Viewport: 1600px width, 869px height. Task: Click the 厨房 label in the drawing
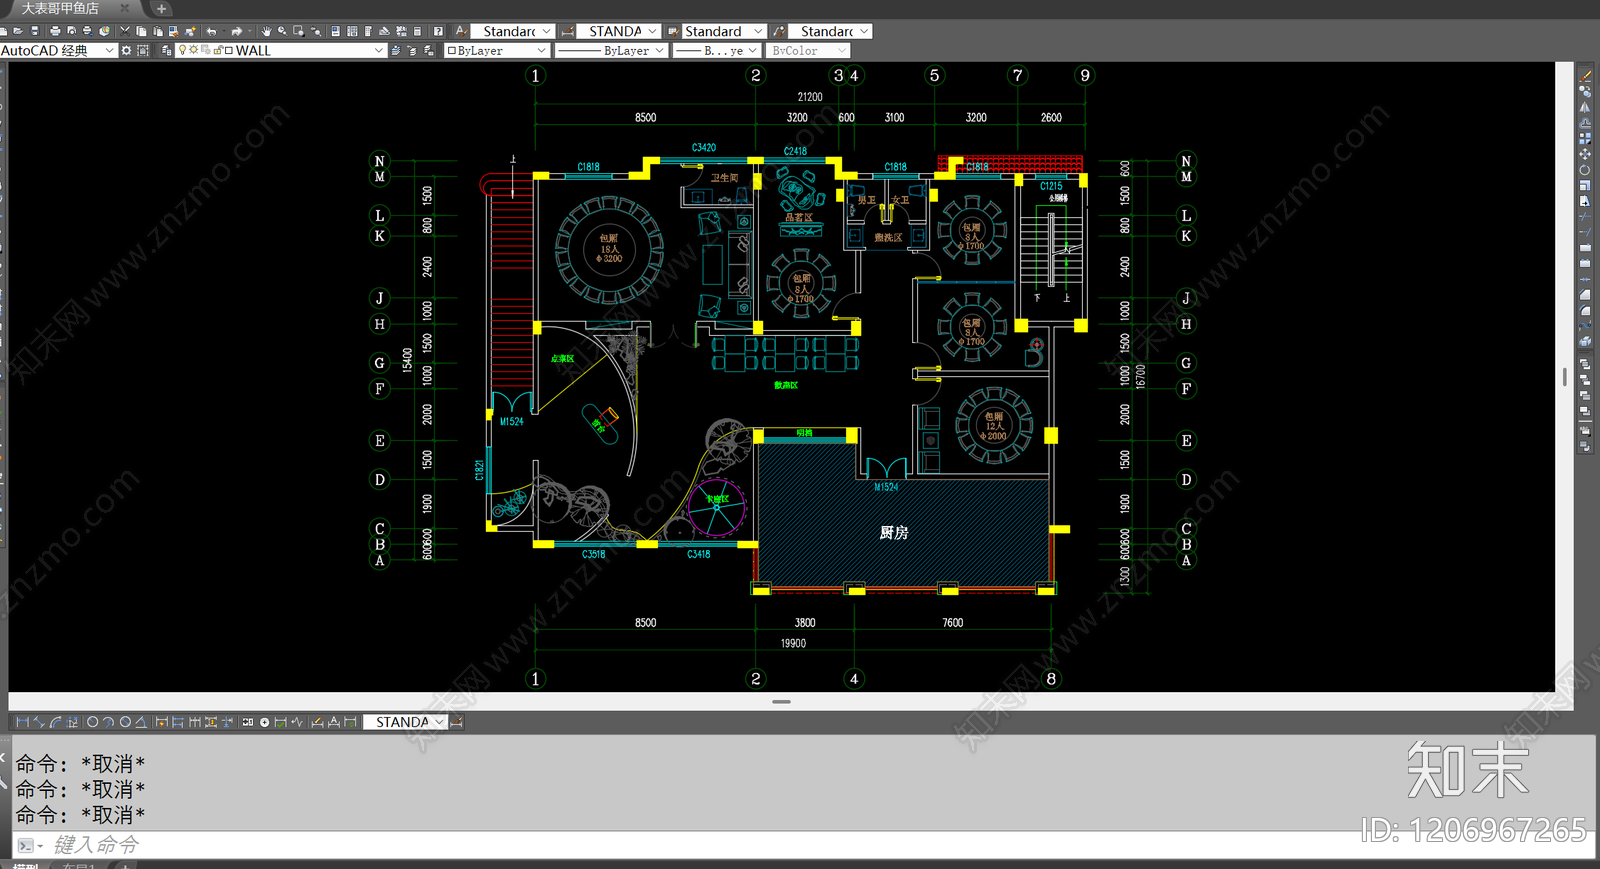click(894, 533)
